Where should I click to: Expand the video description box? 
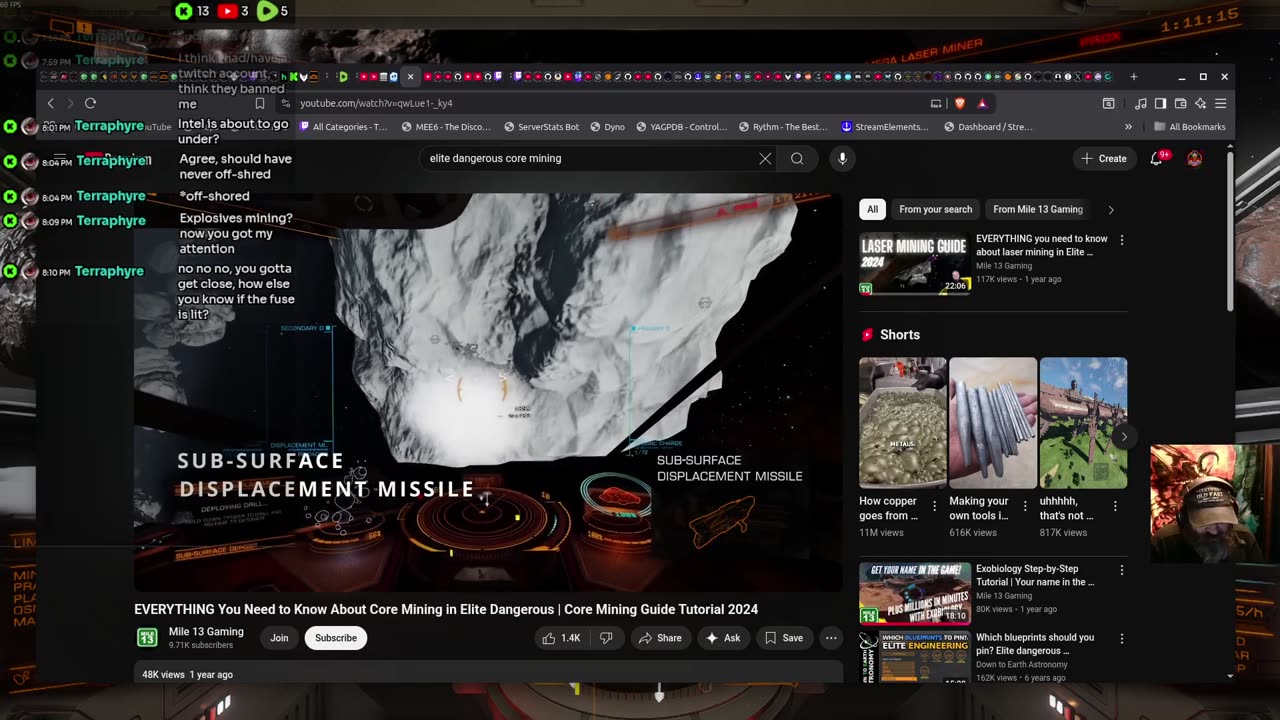(x=488, y=672)
